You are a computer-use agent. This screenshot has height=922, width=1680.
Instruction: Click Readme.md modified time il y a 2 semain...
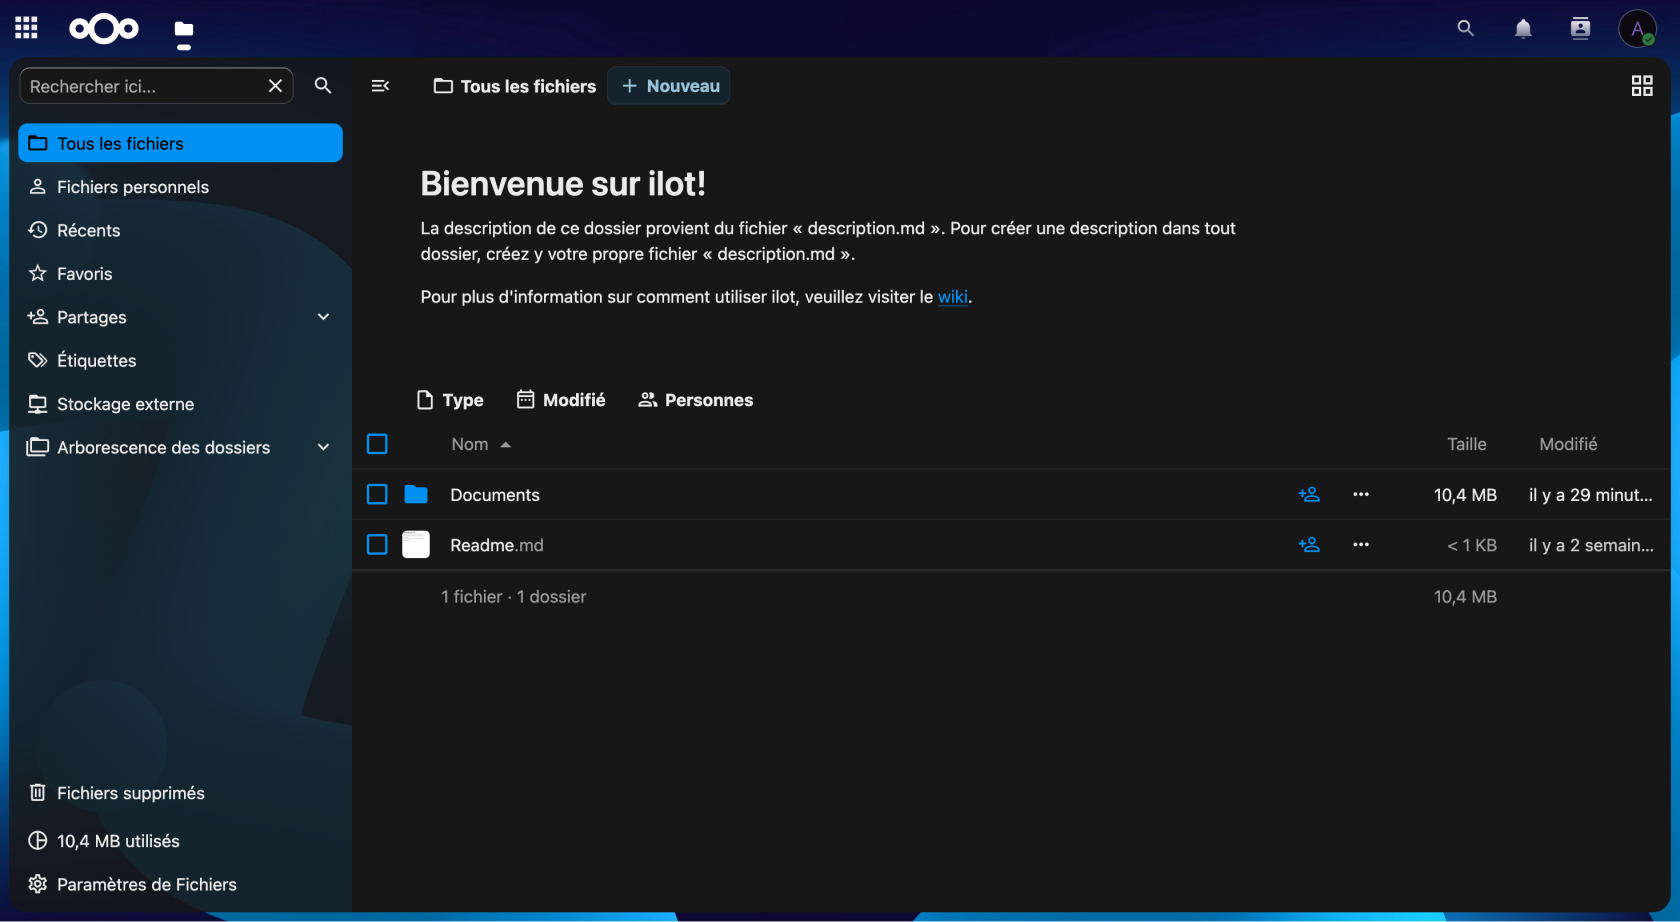point(1591,545)
